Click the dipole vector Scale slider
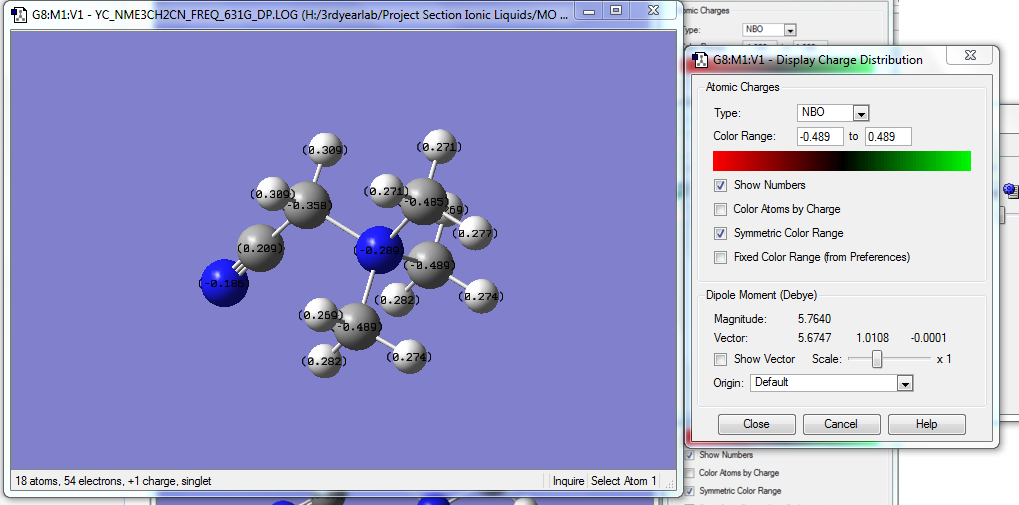The image size is (1019, 505). (877, 359)
